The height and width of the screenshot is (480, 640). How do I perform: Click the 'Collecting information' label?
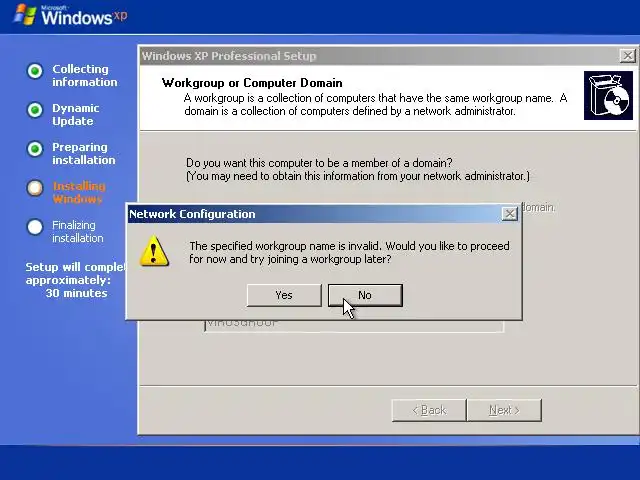(84, 76)
